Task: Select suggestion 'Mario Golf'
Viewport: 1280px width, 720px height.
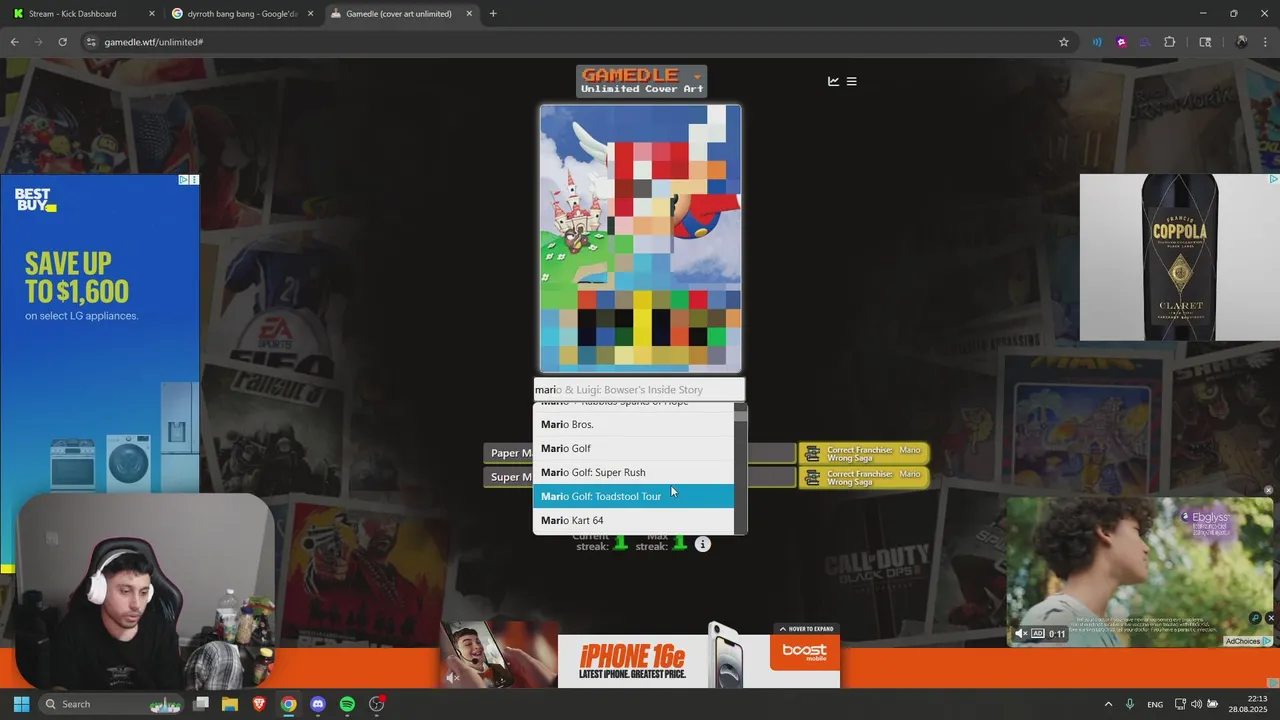Action: point(633,448)
